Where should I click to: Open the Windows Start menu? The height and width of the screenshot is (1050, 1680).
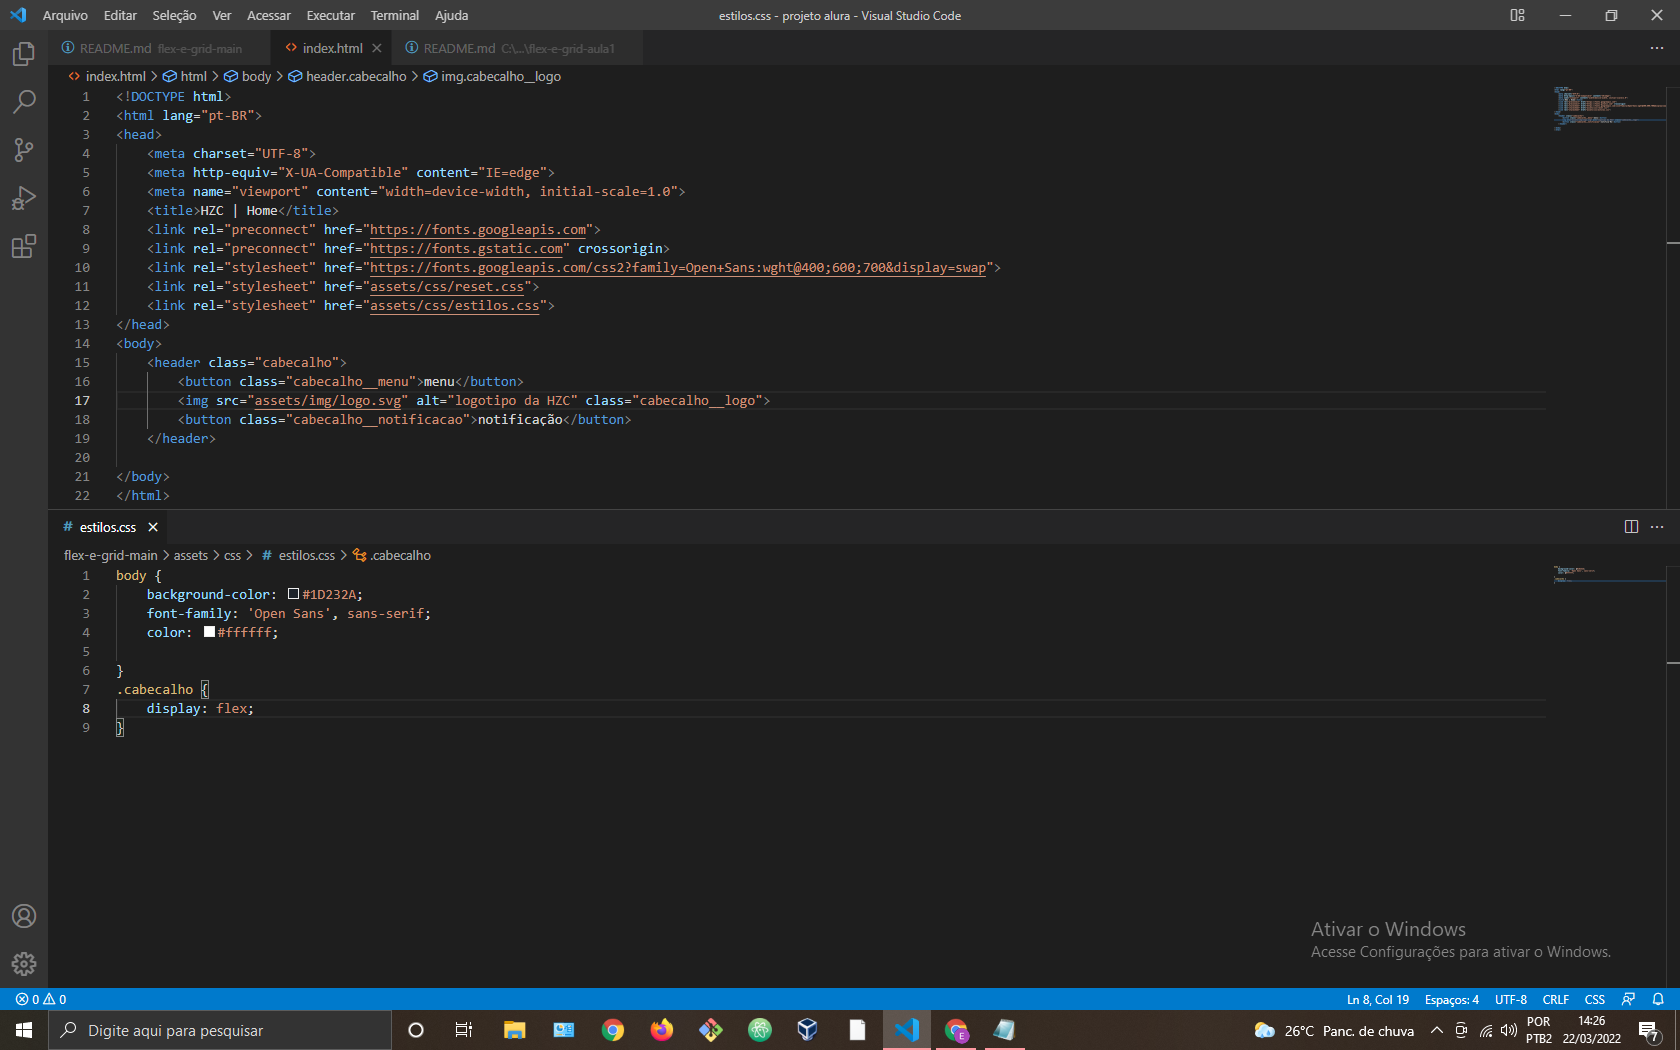tap(24, 1030)
